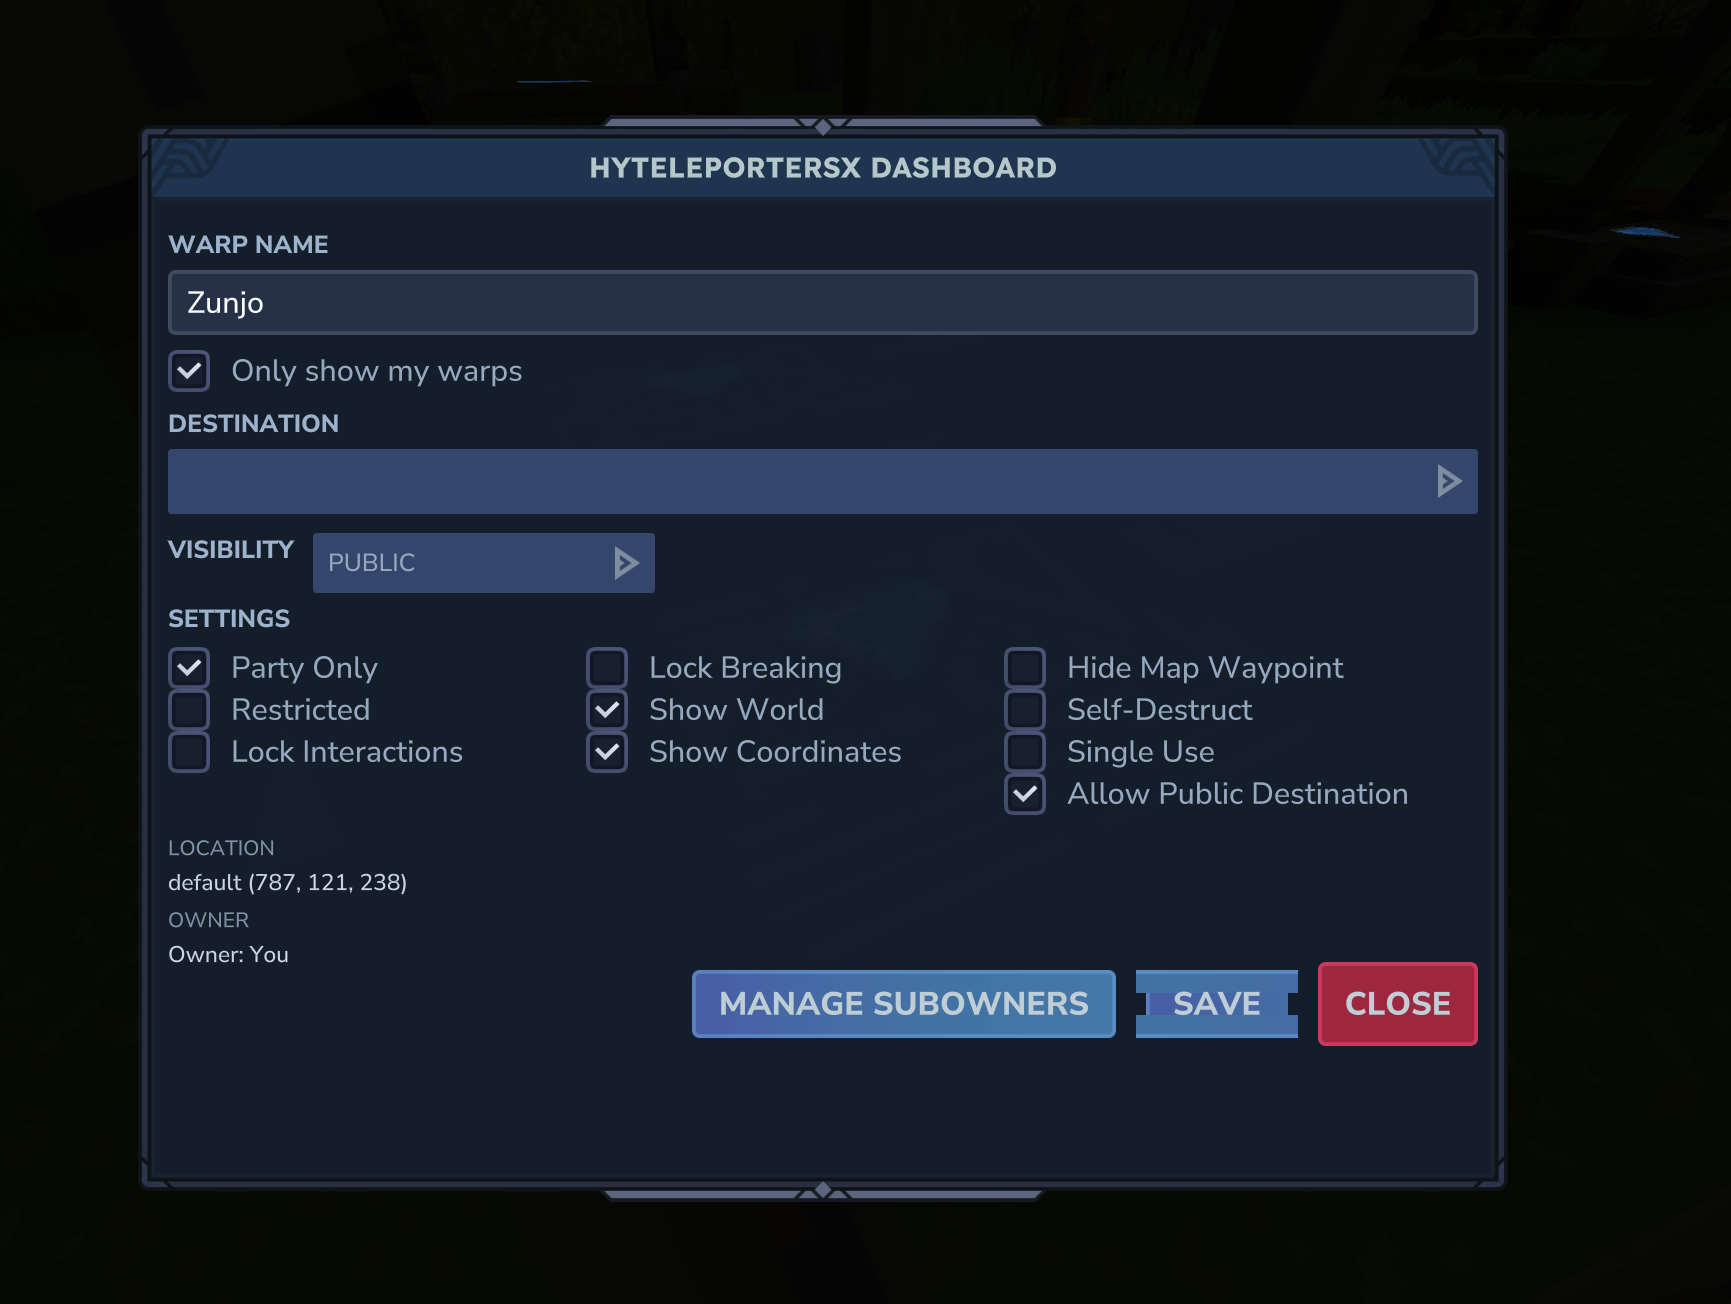
Task: Enable the Restricted checkbox
Action: coord(189,710)
